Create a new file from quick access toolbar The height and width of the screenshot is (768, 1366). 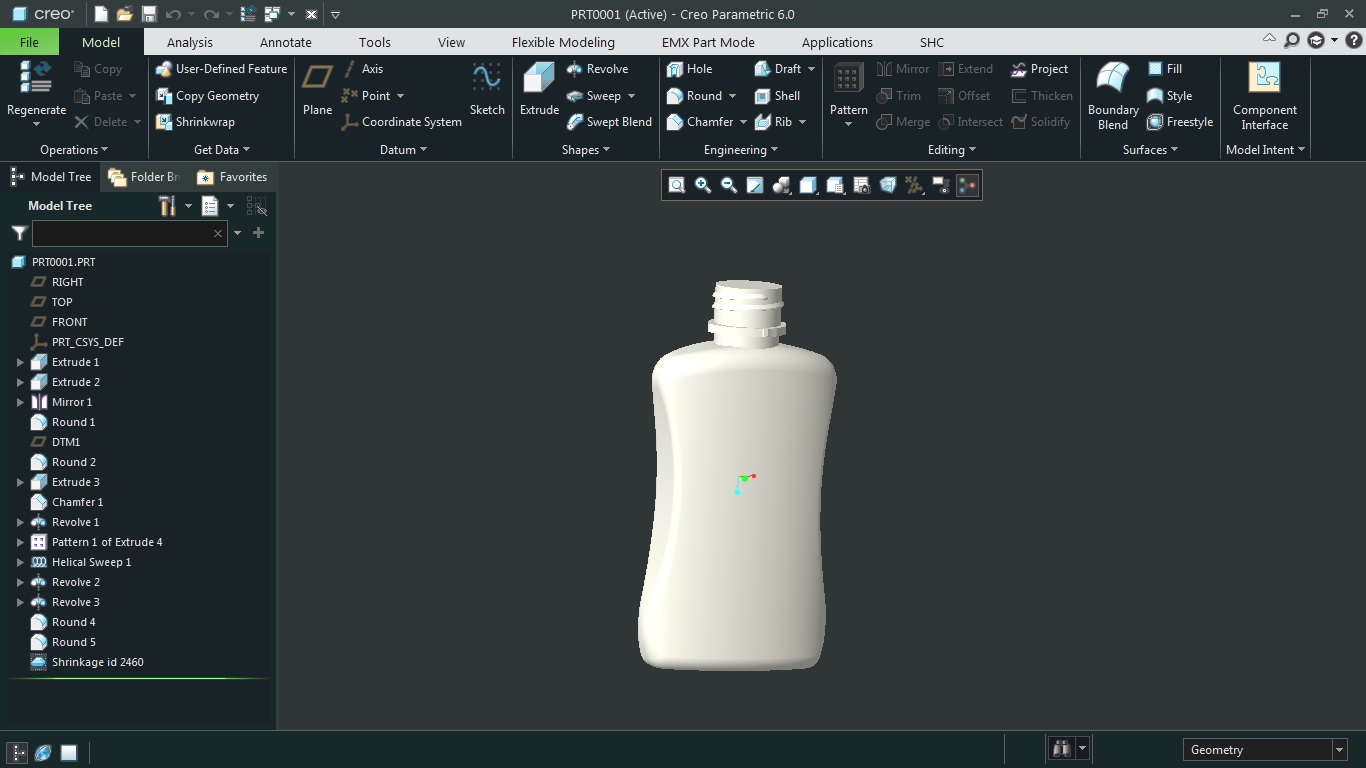tap(101, 14)
